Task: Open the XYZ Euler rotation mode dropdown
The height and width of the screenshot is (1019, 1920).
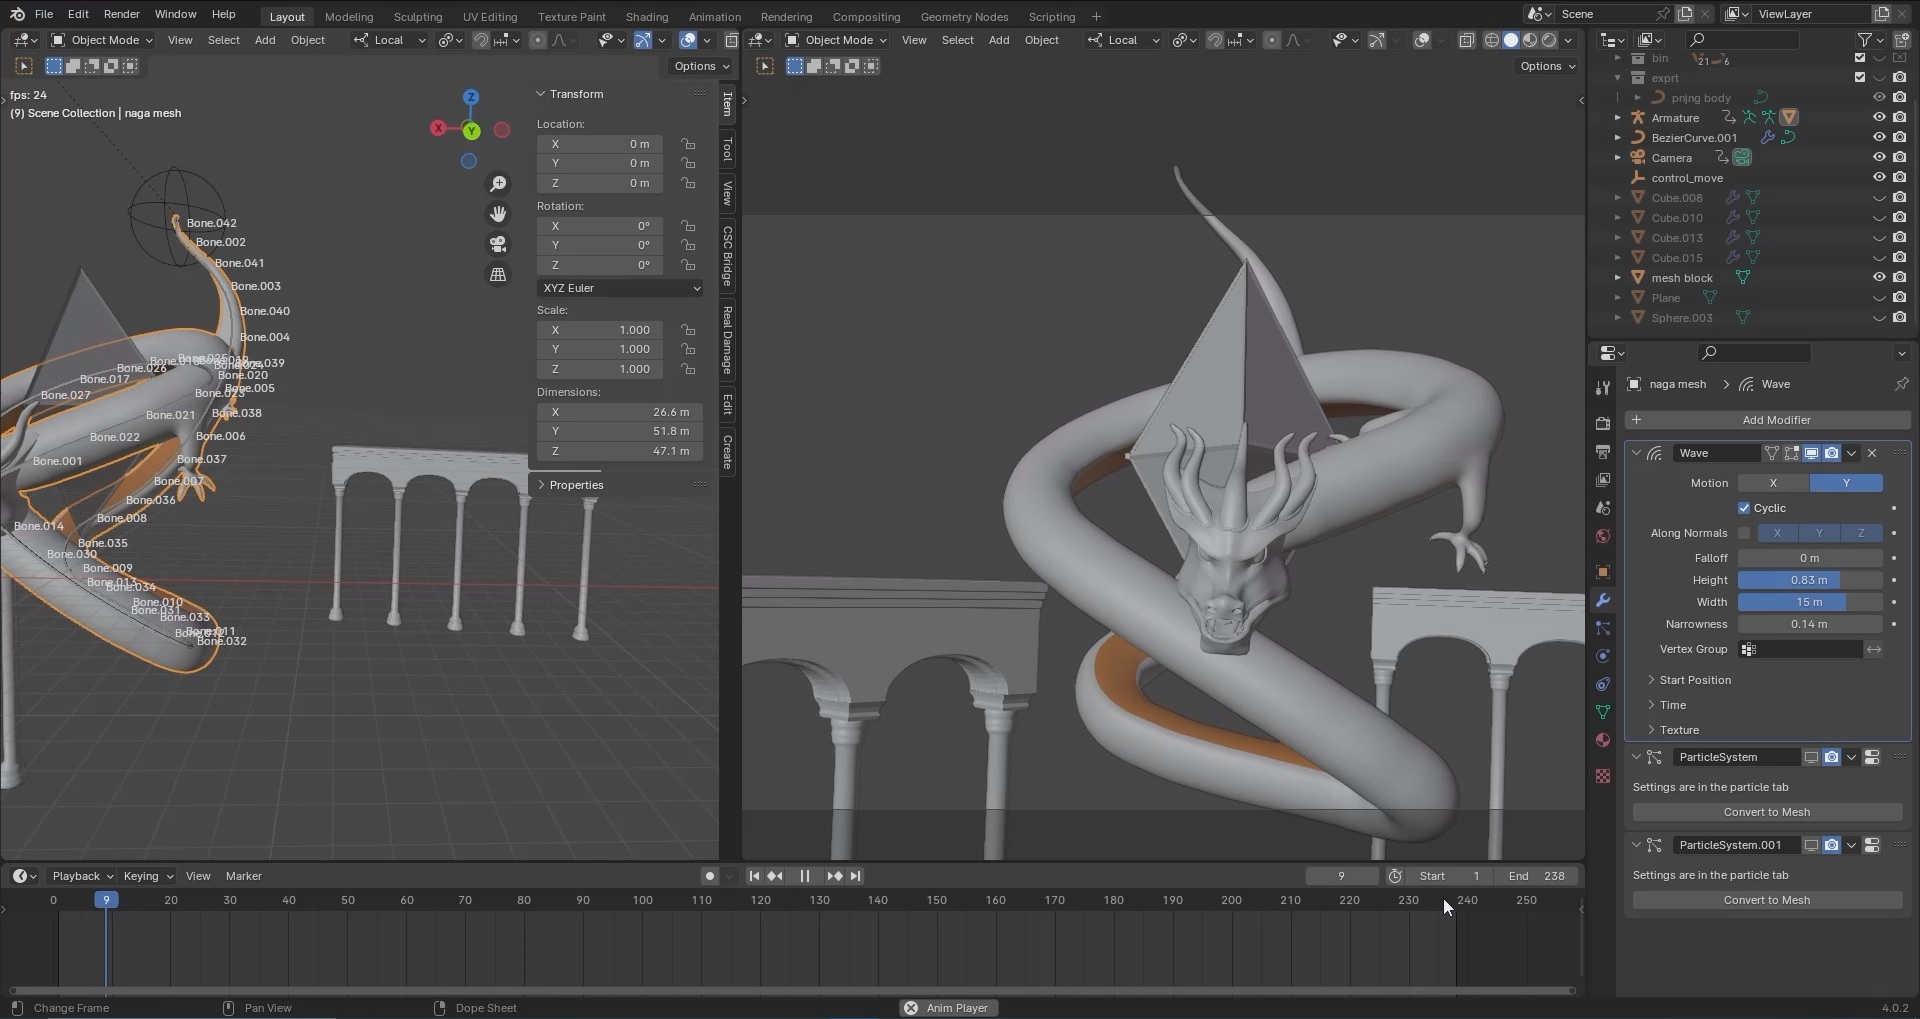Action: click(x=620, y=288)
